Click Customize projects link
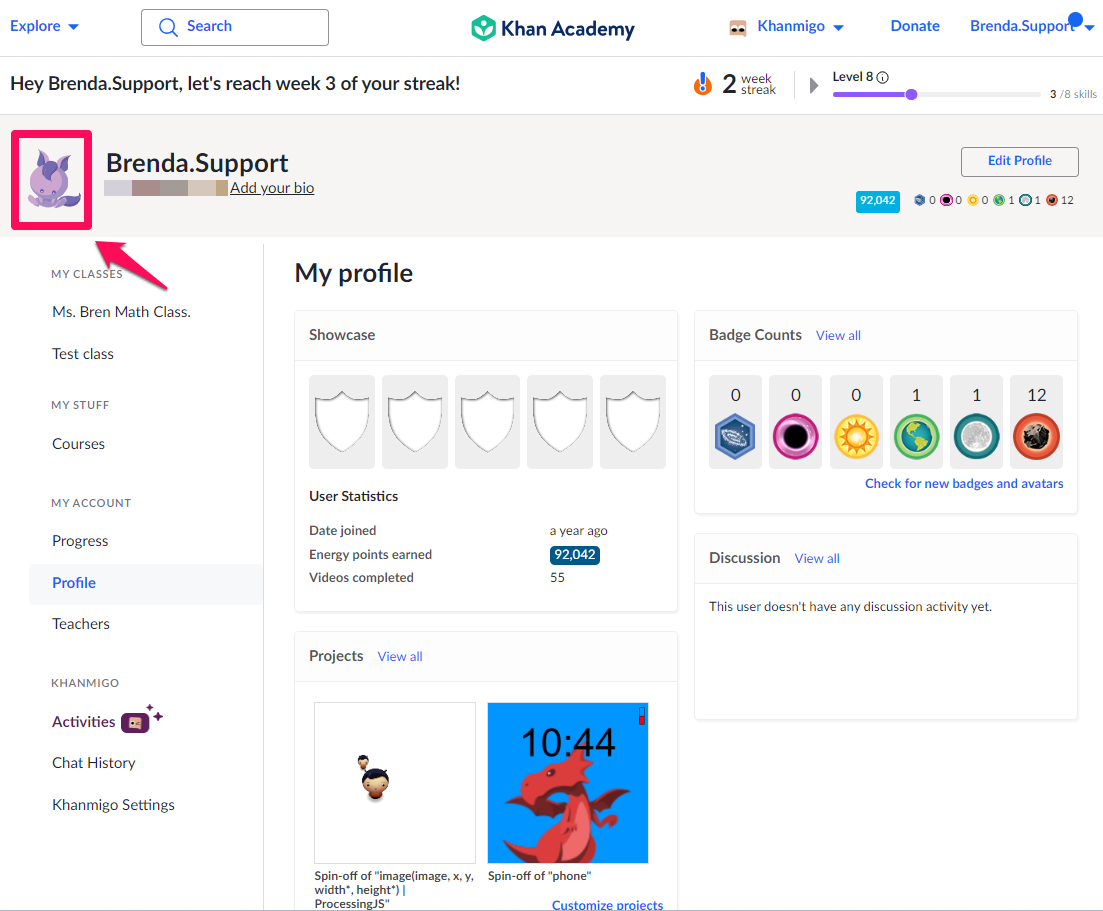This screenshot has width=1103, height=911. click(x=607, y=905)
